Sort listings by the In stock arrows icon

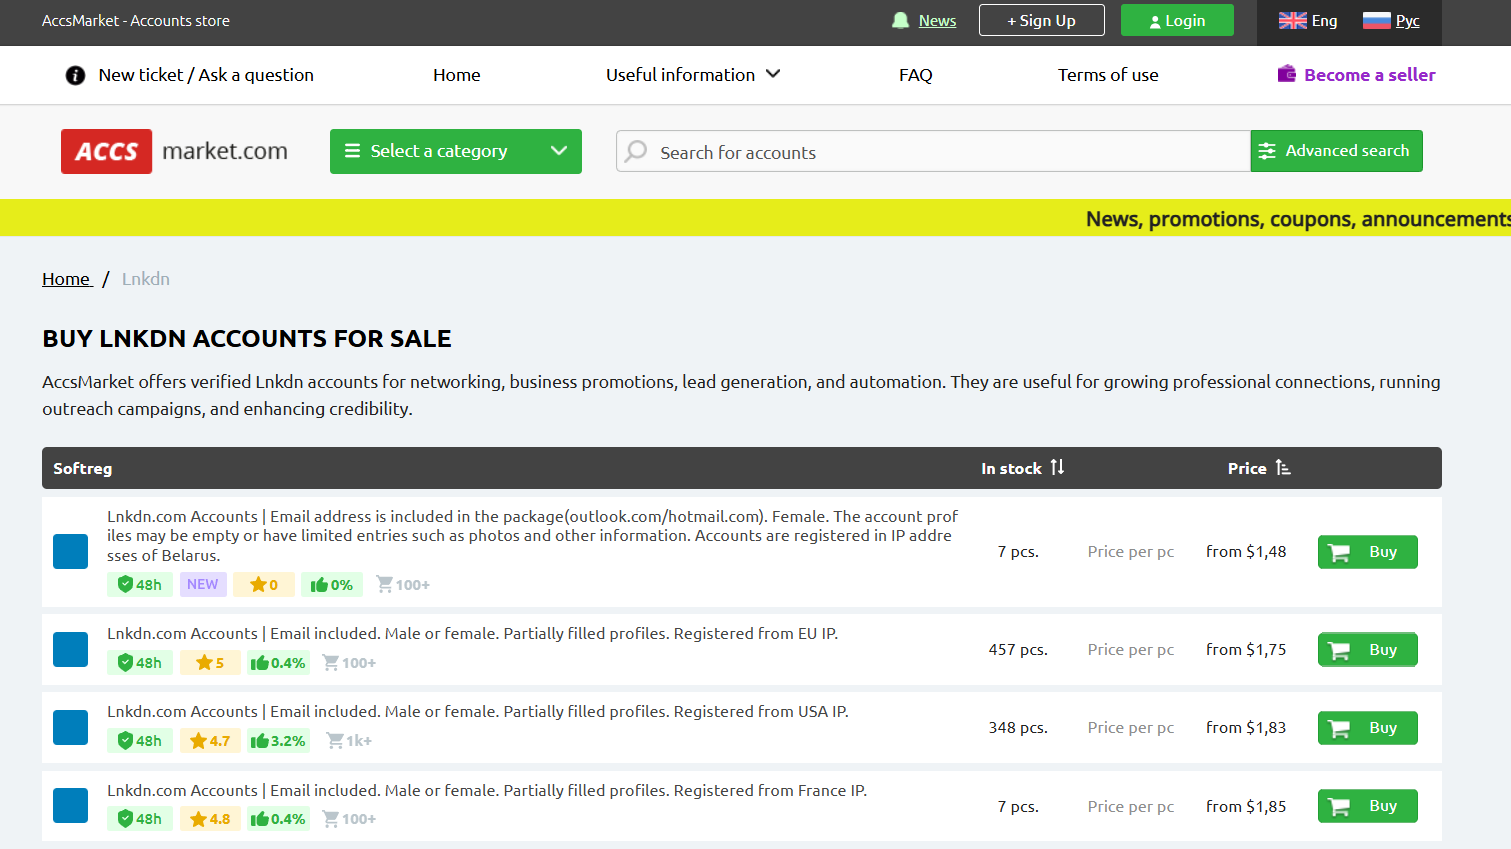[x=1057, y=467]
